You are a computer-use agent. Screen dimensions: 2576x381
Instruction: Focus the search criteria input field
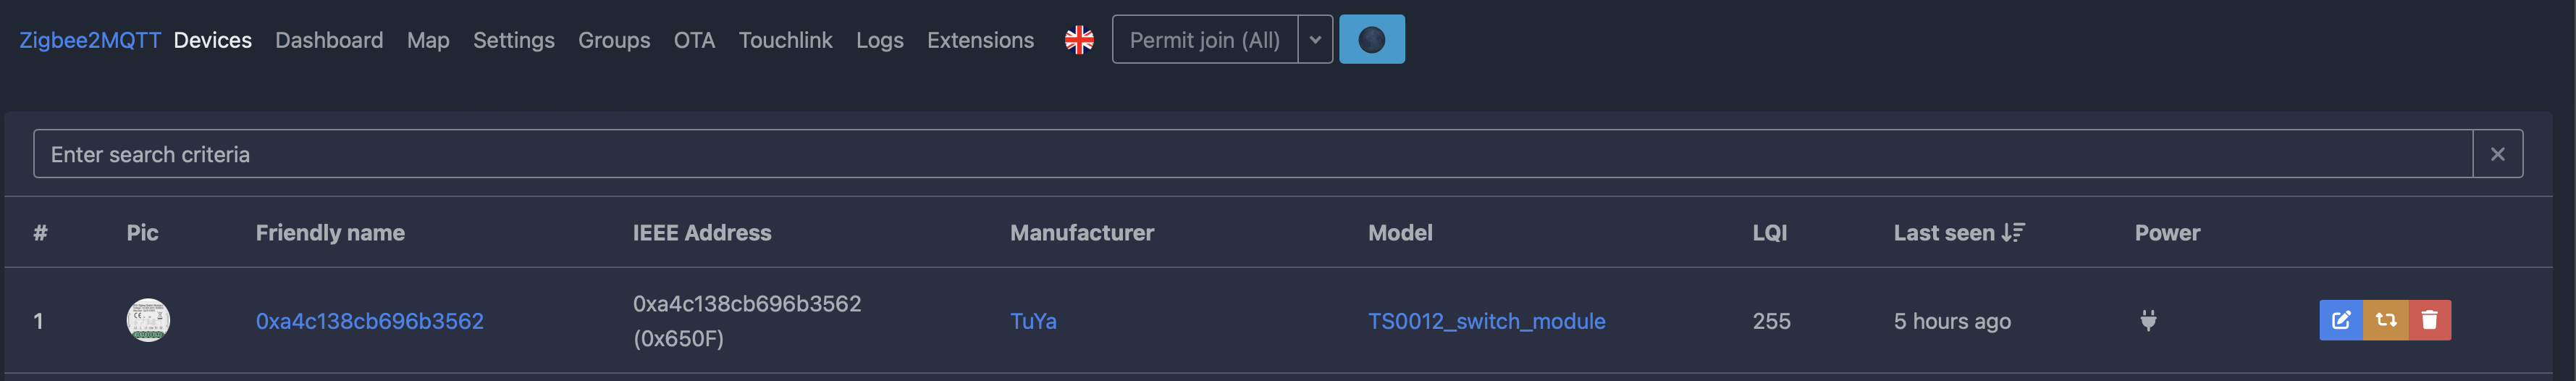(x=1253, y=154)
